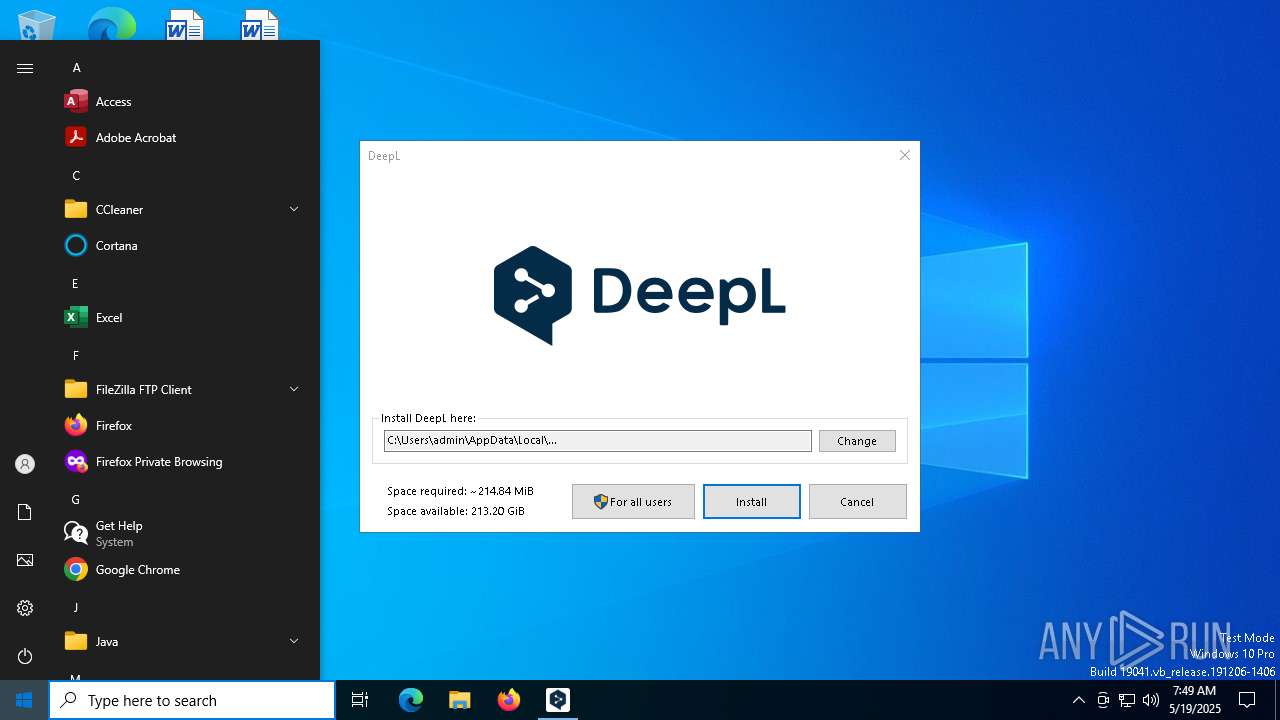1280x720 pixels.
Task: Click the DeepL taskbar icon
Action: click(x=558, y=700)
